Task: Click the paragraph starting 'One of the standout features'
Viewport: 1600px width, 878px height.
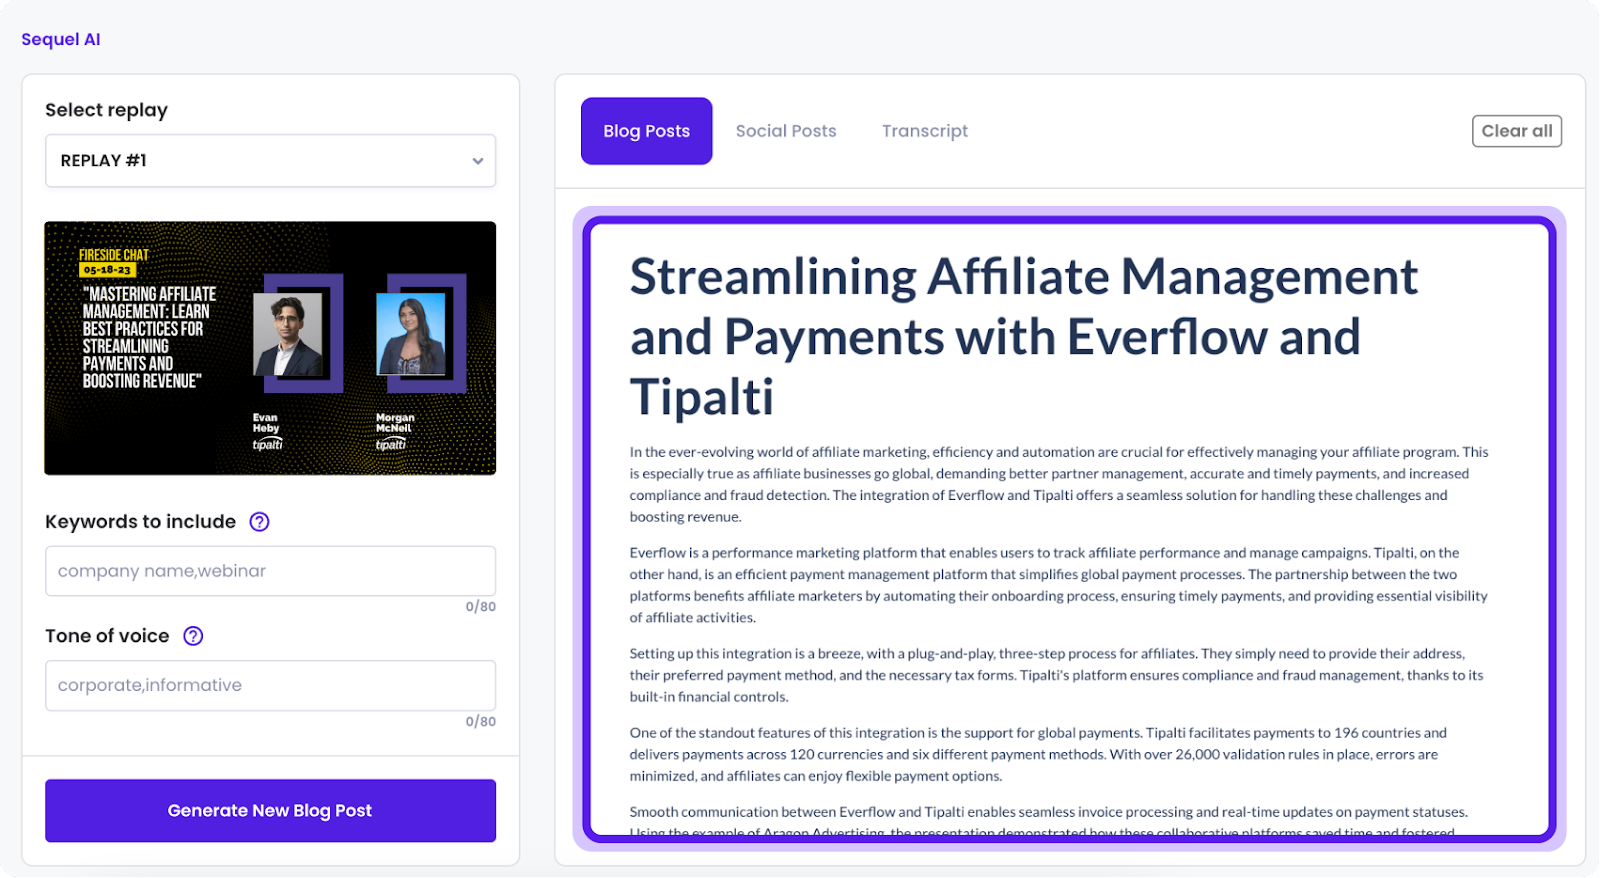Action: coord(1038,754)
